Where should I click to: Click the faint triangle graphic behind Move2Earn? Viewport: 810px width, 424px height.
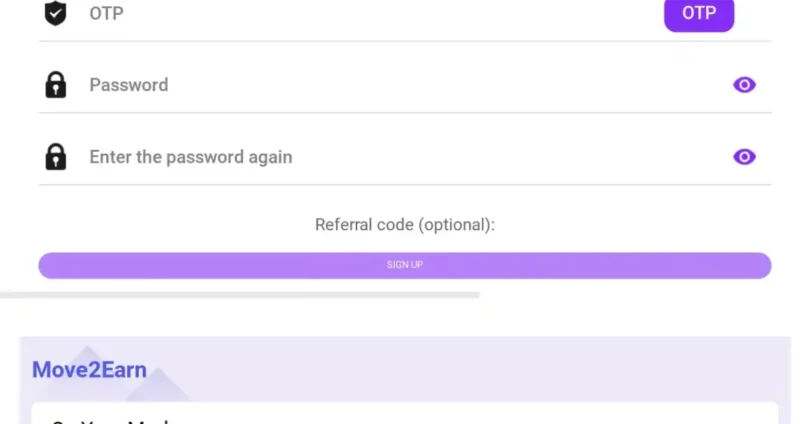(x=158, y=385)
